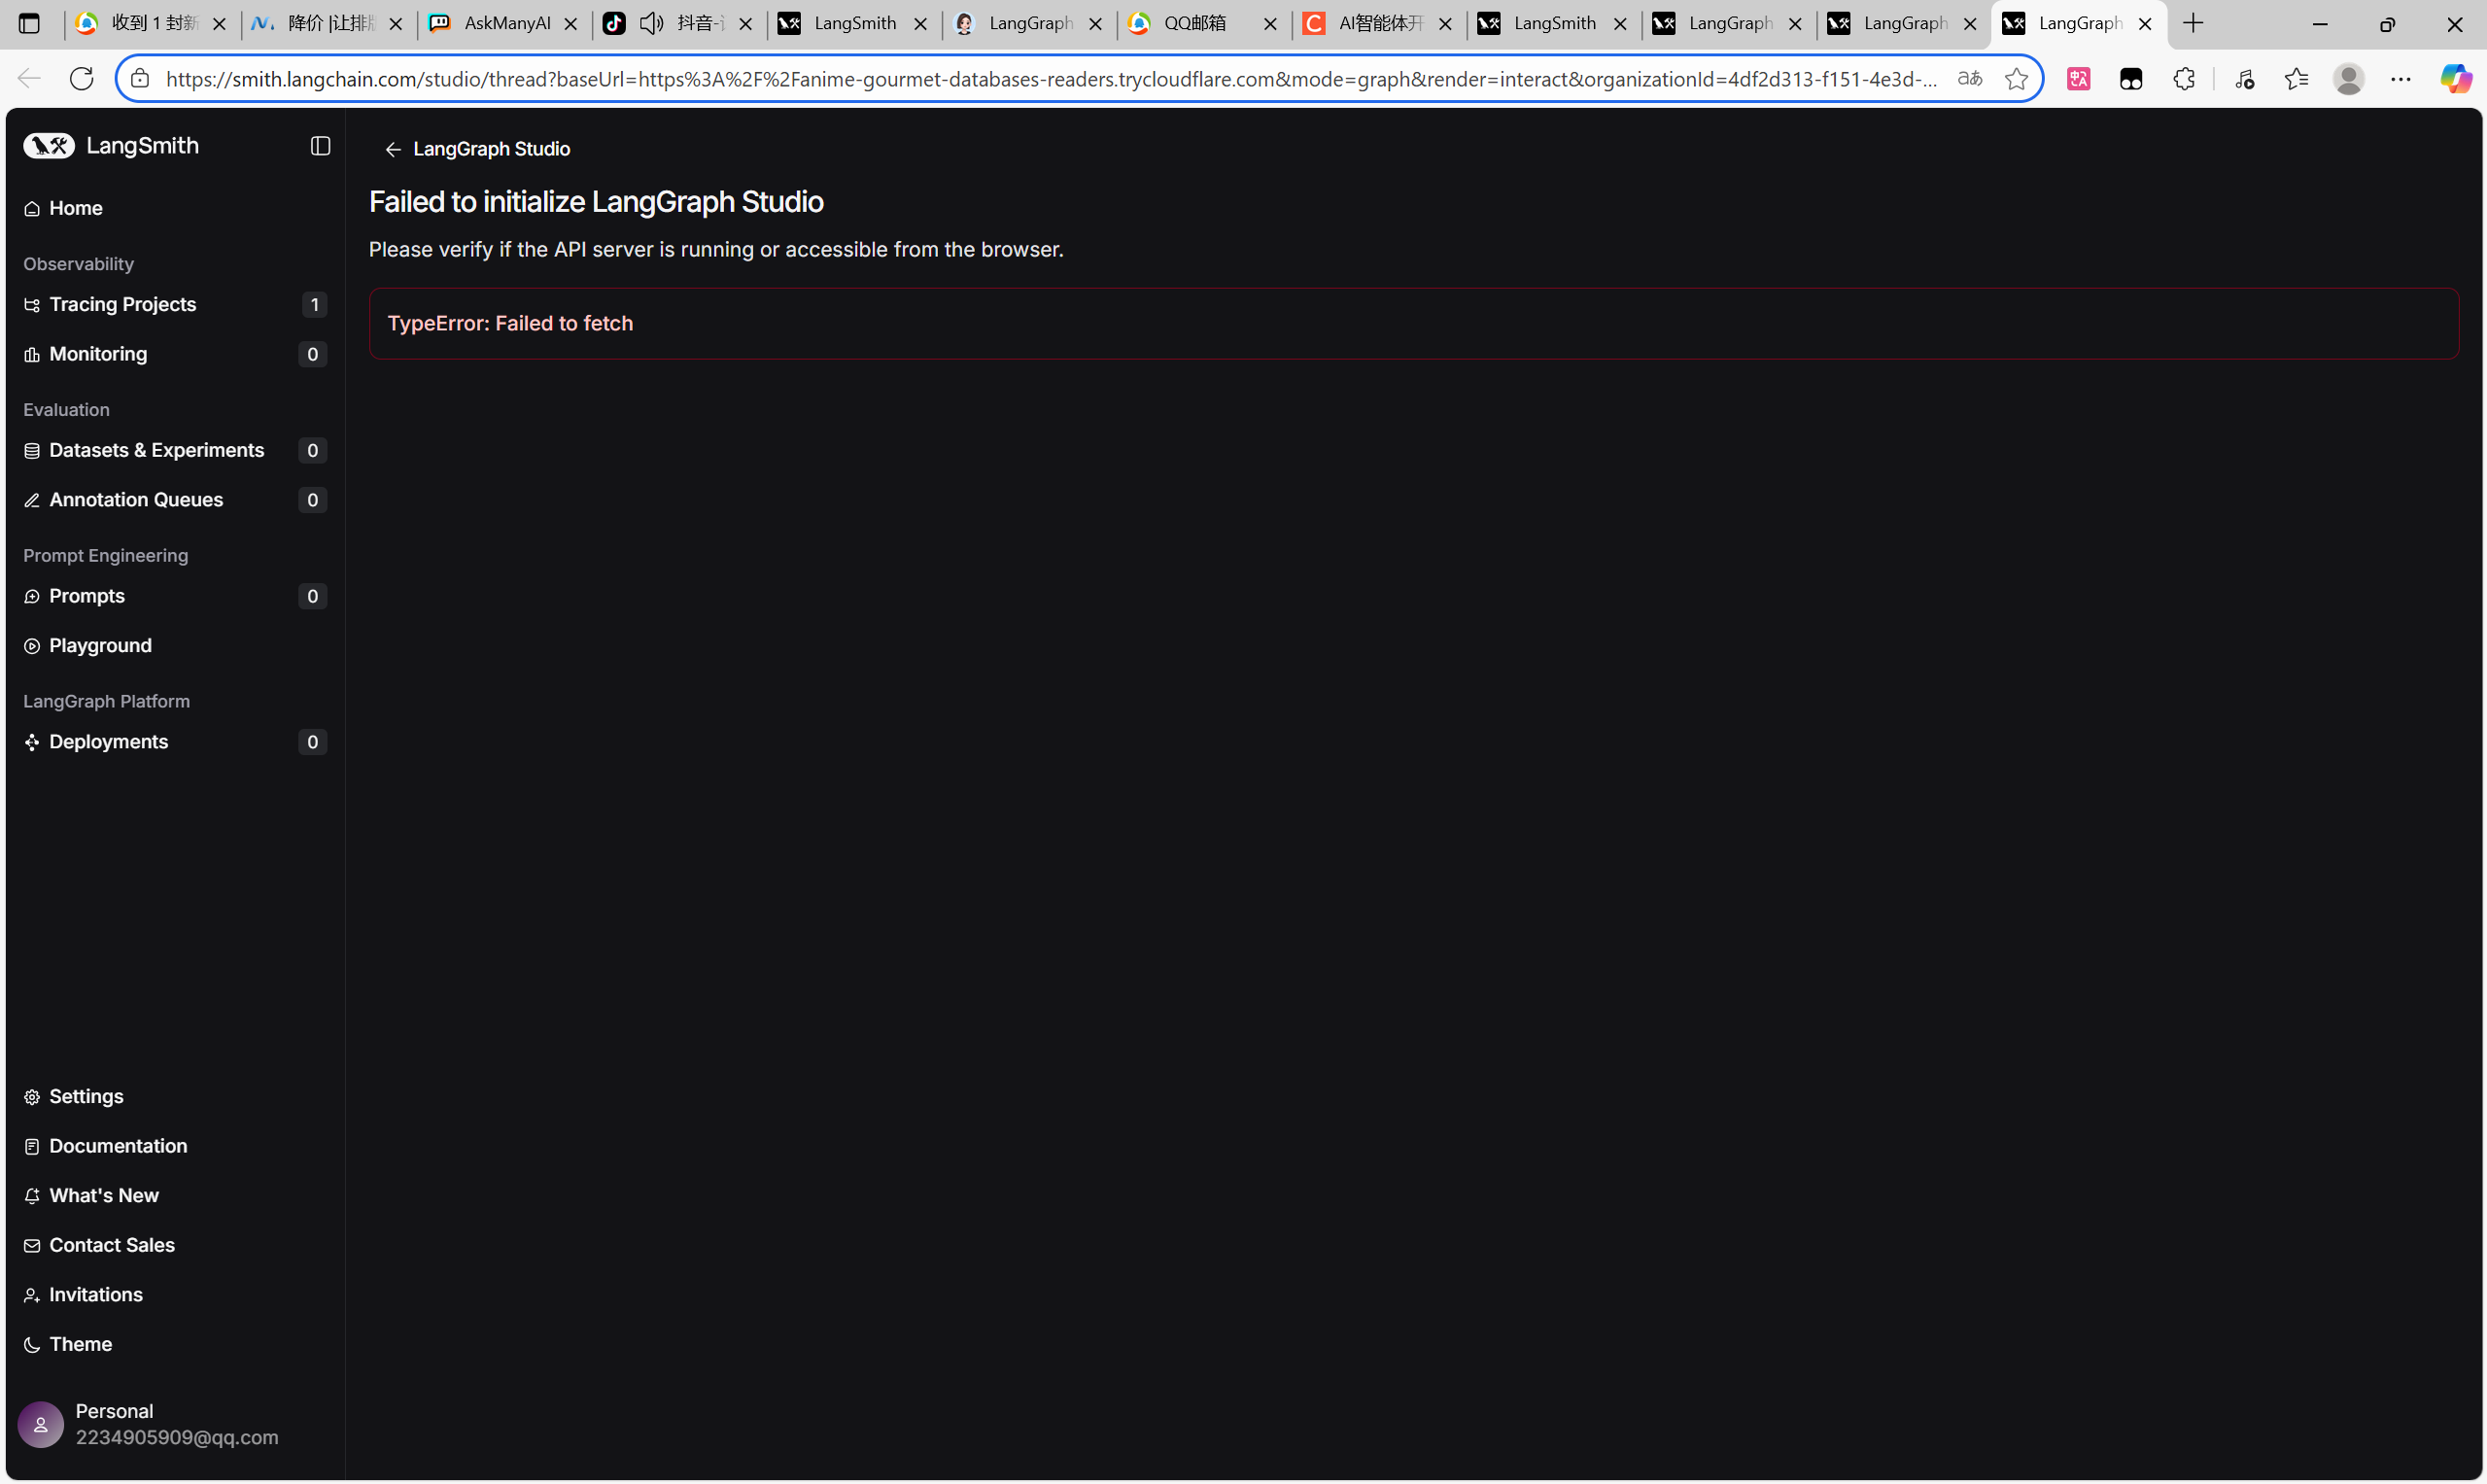
Task: Open the Home sidebar item
Action: [76, 208]
